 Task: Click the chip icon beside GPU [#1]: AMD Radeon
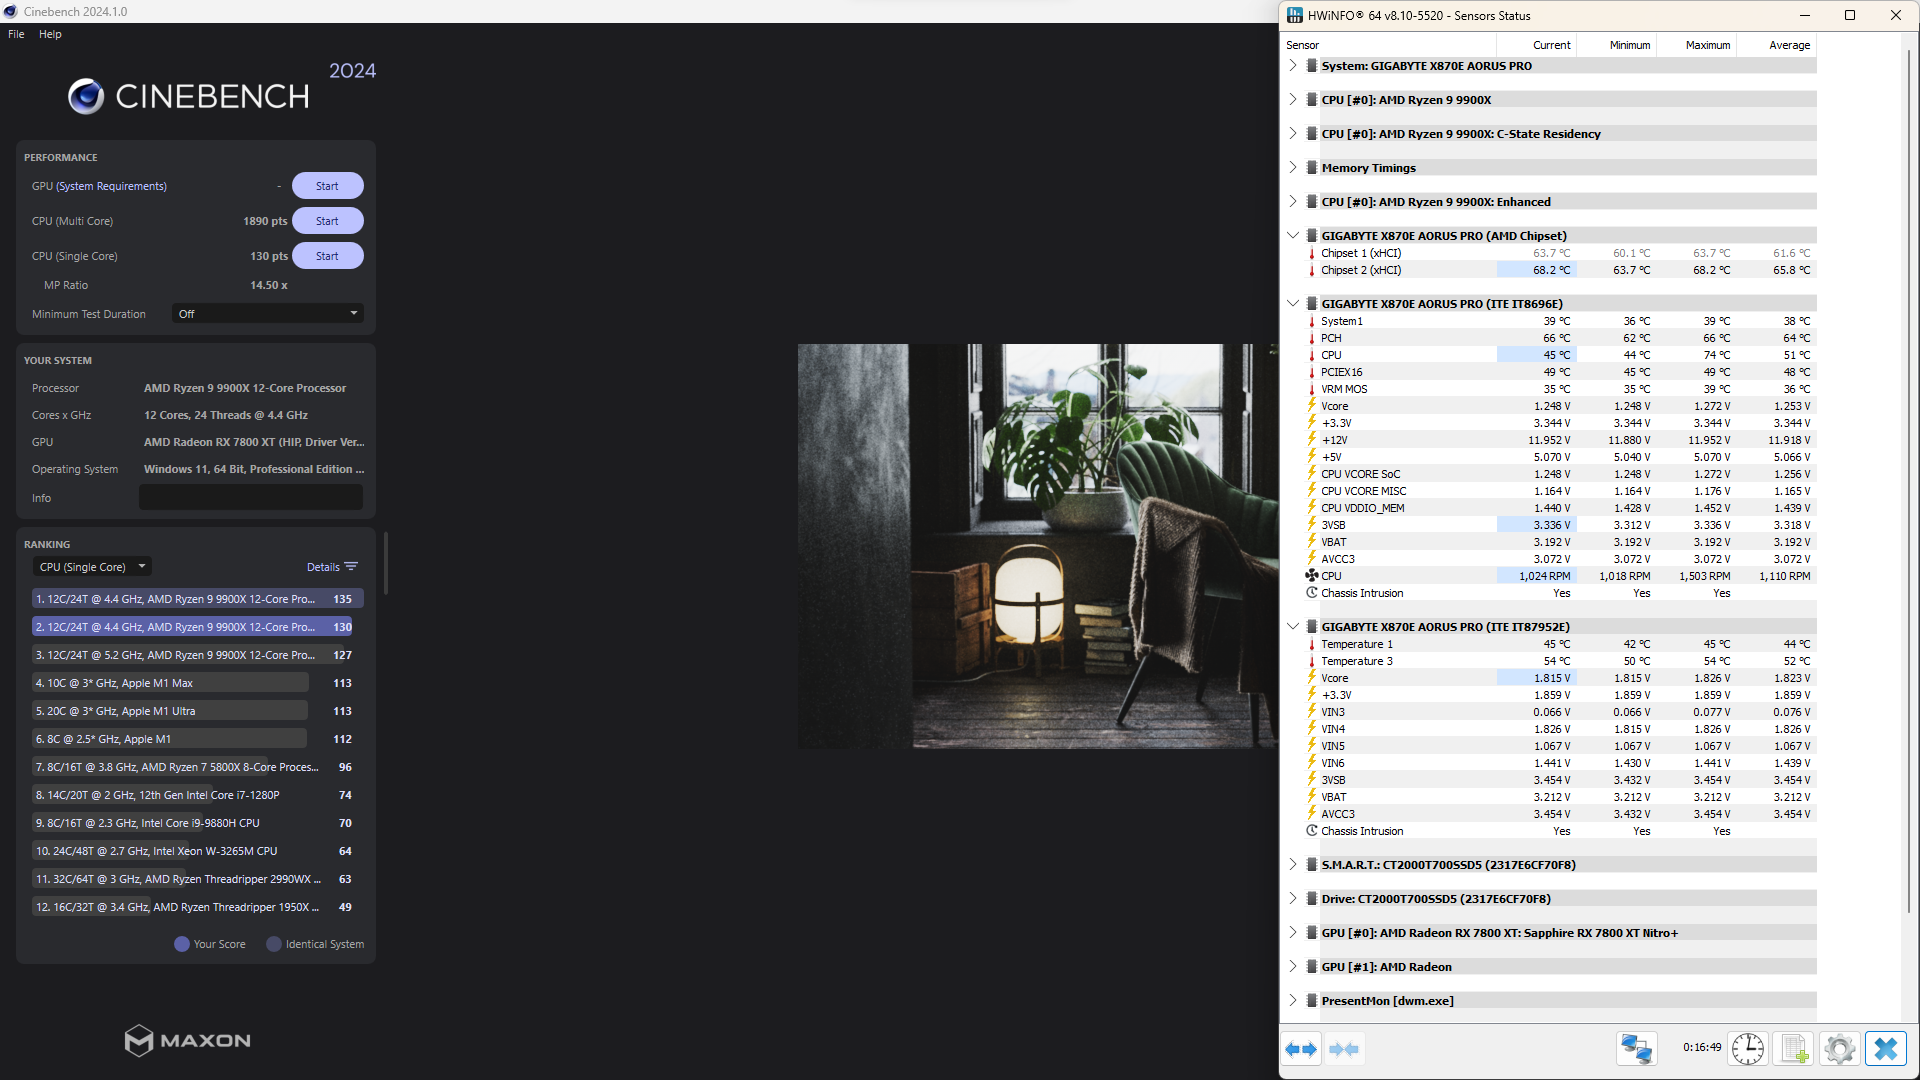coord(1311,967)
